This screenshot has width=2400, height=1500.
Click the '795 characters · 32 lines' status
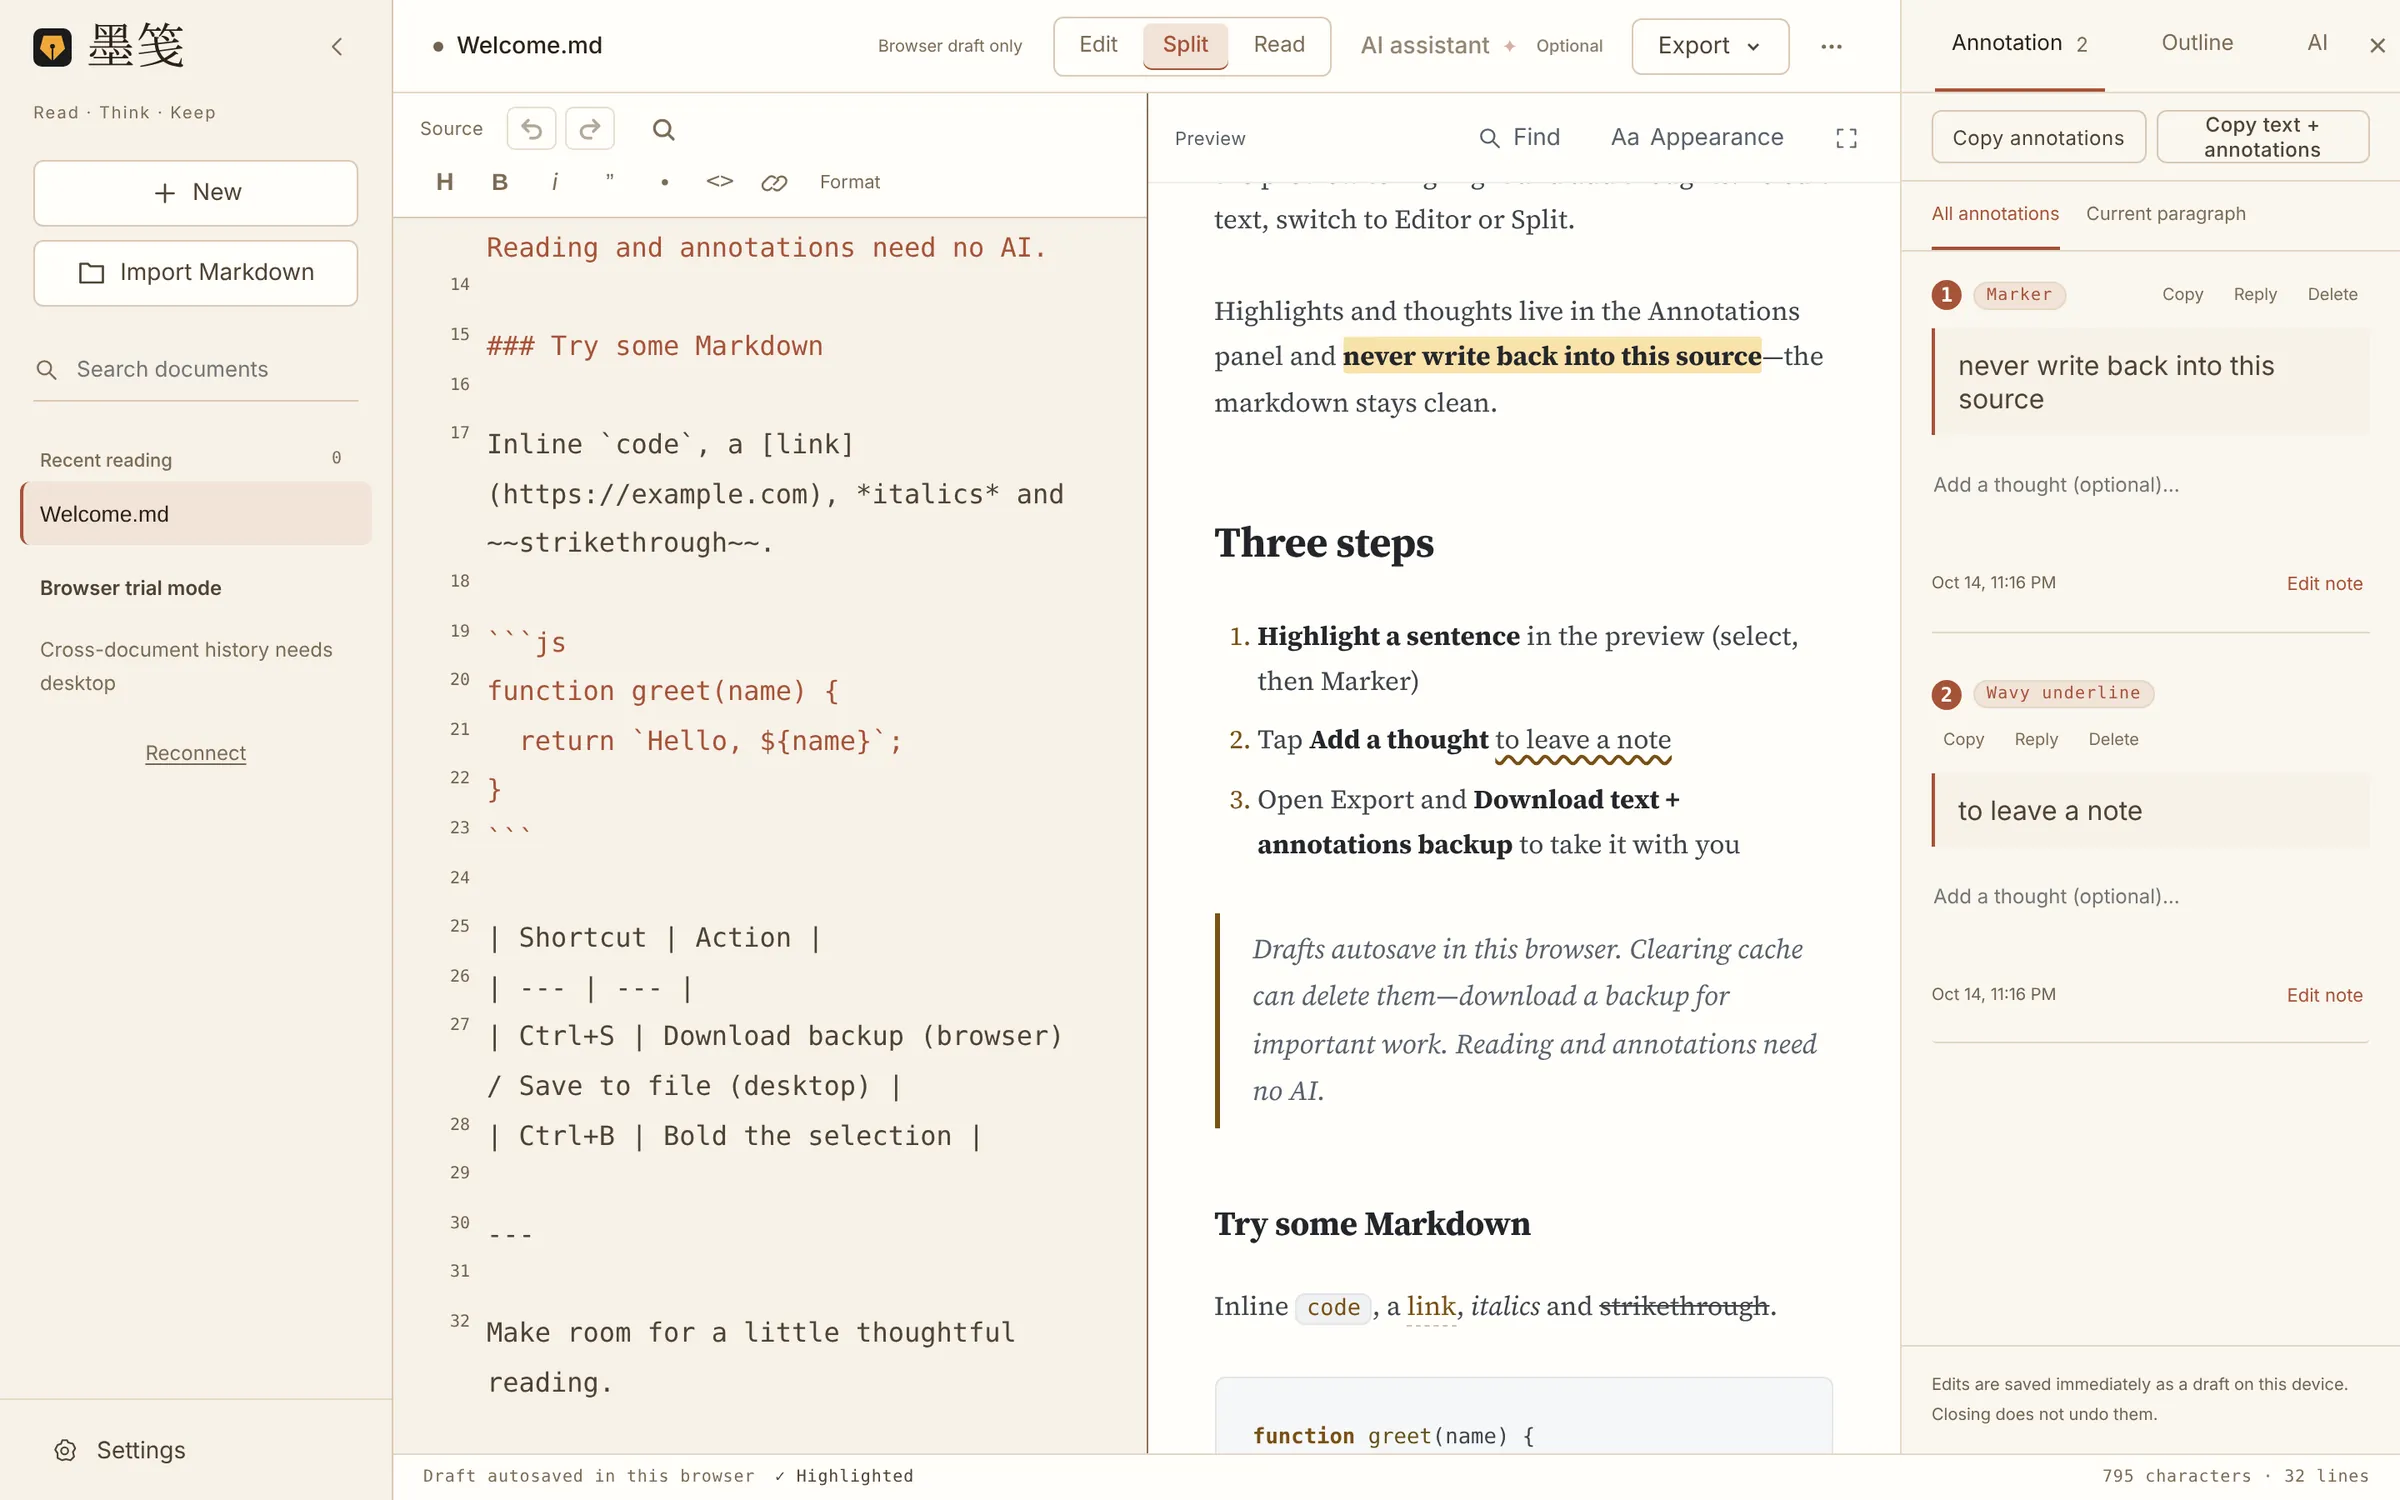[x=2235, y=1476]
